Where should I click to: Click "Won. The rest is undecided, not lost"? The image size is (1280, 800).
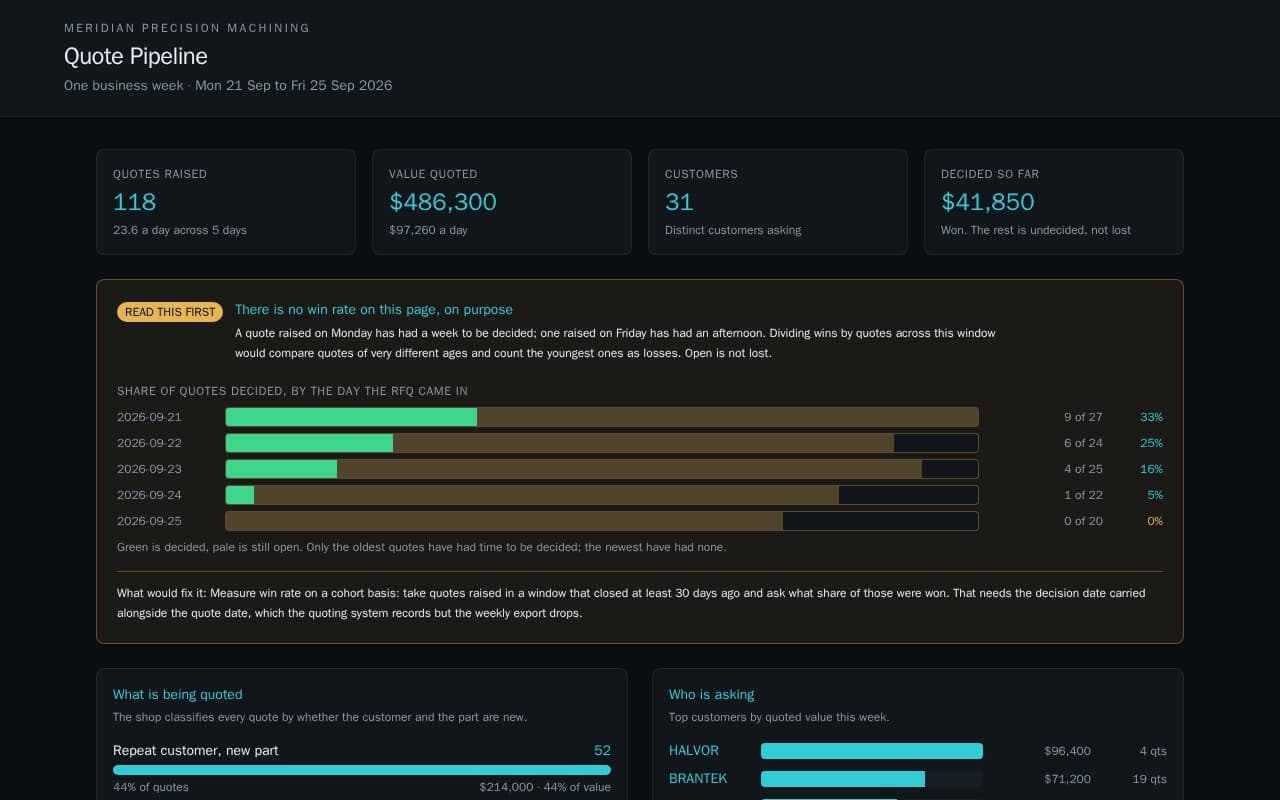click(1036, 230)
